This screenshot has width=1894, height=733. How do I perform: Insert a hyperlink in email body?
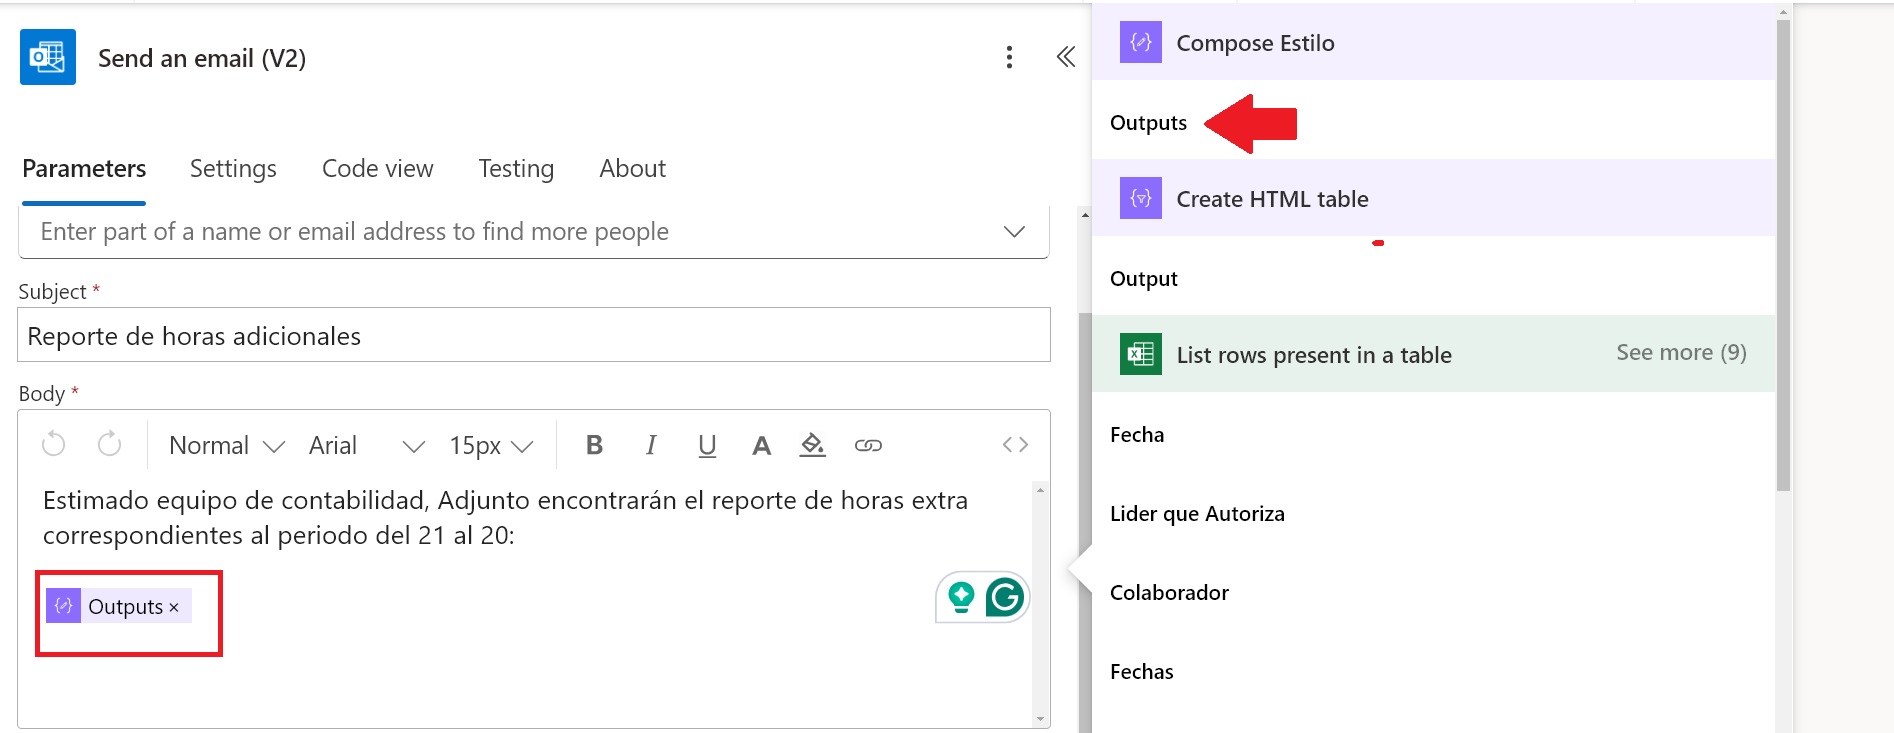click(x=868, y=445)
